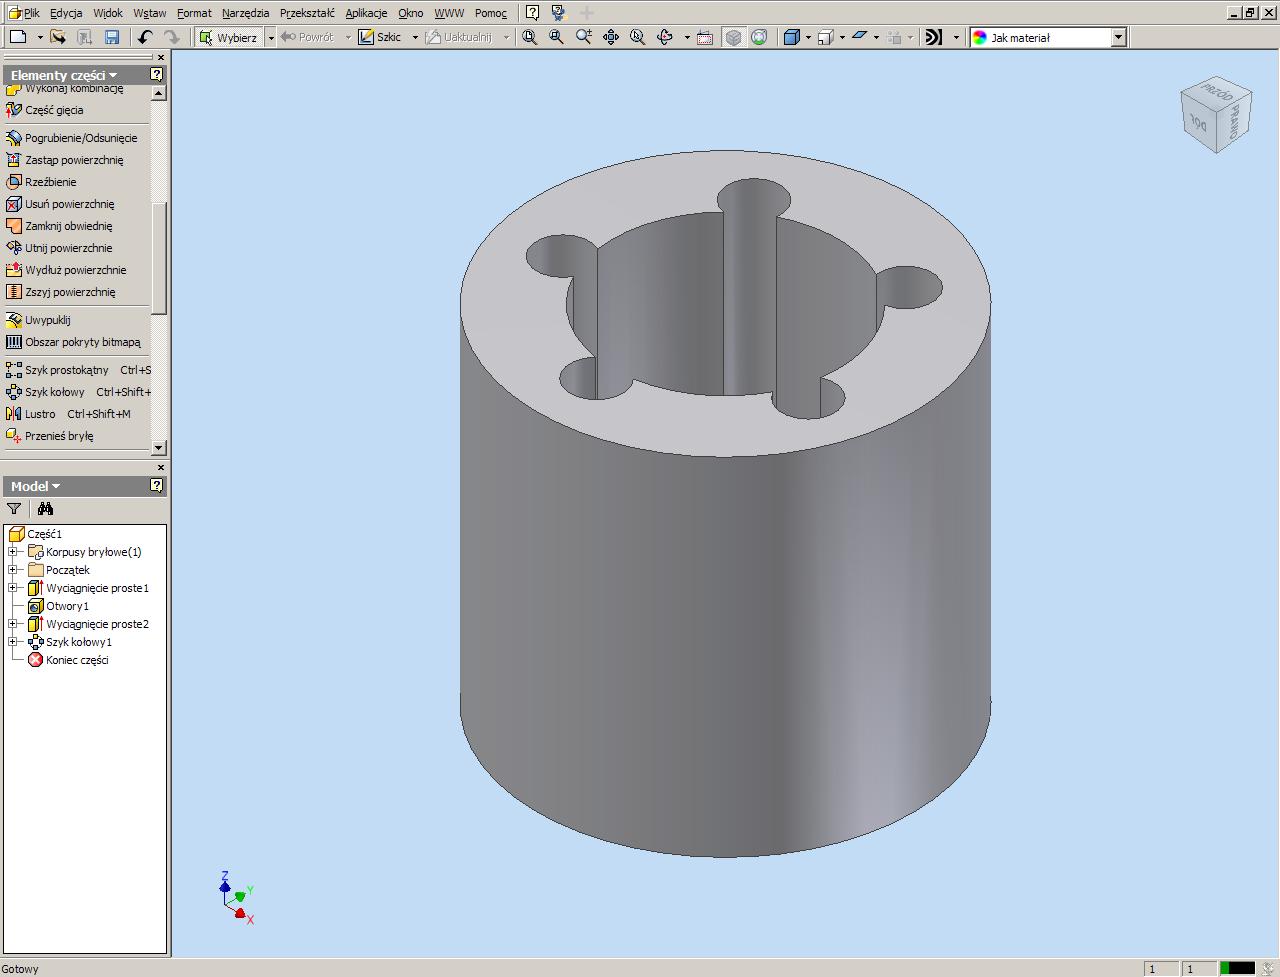Activate the Pan view tool

[611, 37]
